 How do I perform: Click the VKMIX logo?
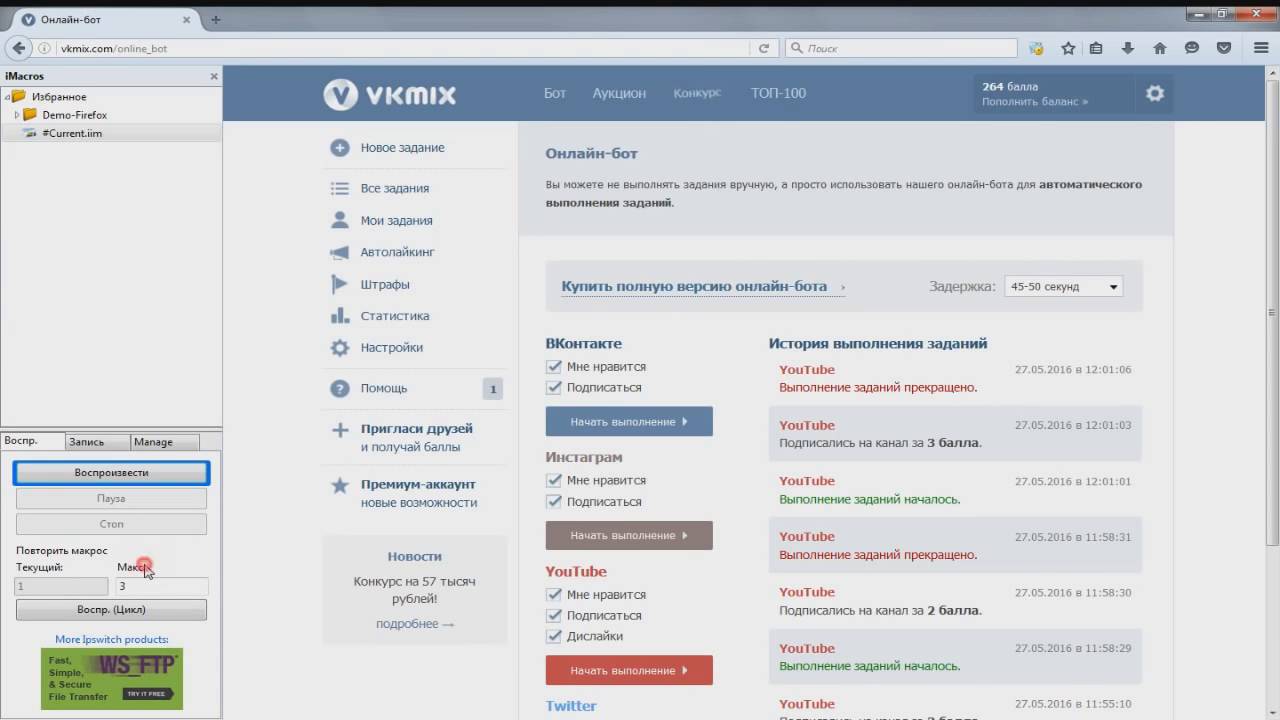tap(390, 95)
